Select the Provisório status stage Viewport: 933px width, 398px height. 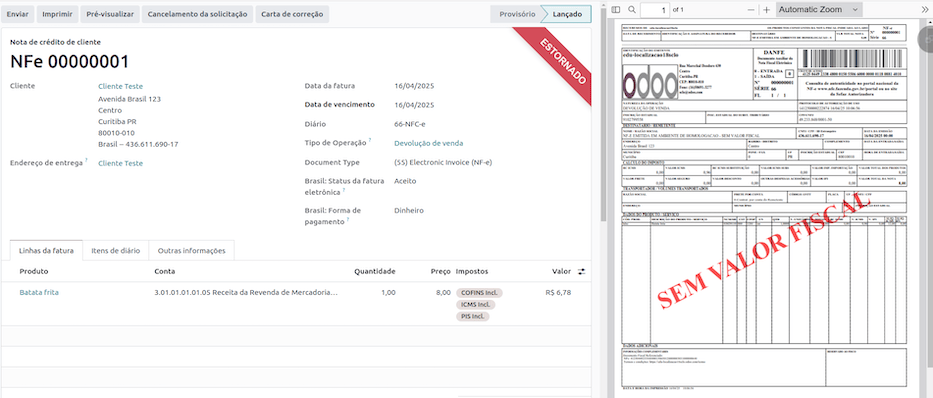(516, 14)
